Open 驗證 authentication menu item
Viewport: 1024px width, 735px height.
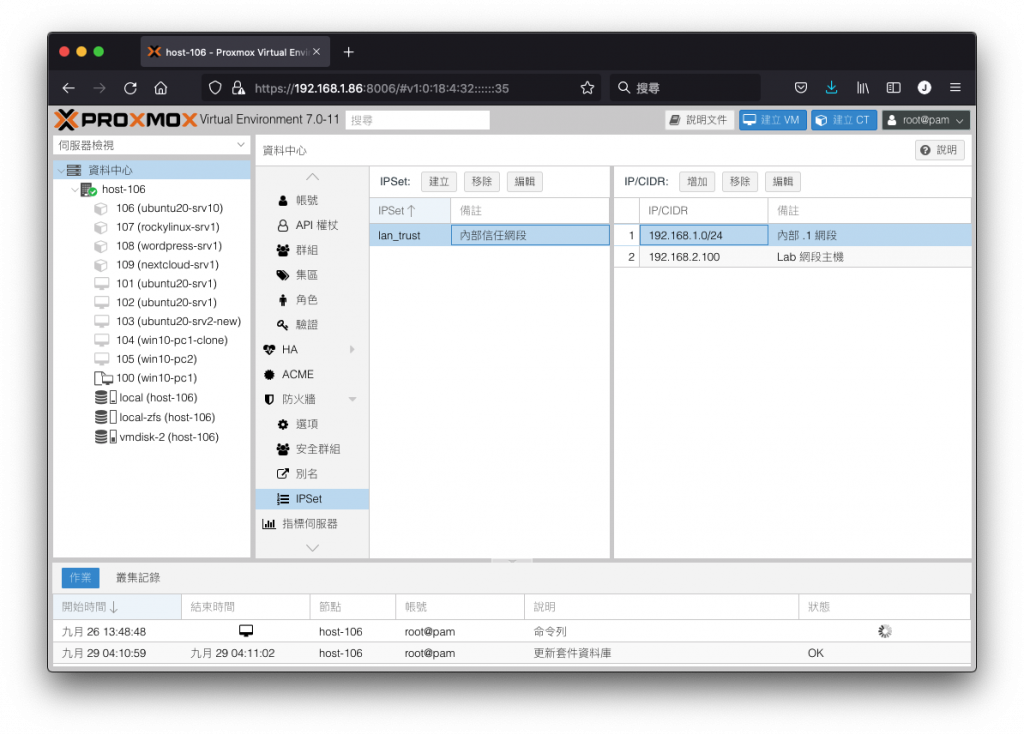pyautogui.click(x=306, y=325)
